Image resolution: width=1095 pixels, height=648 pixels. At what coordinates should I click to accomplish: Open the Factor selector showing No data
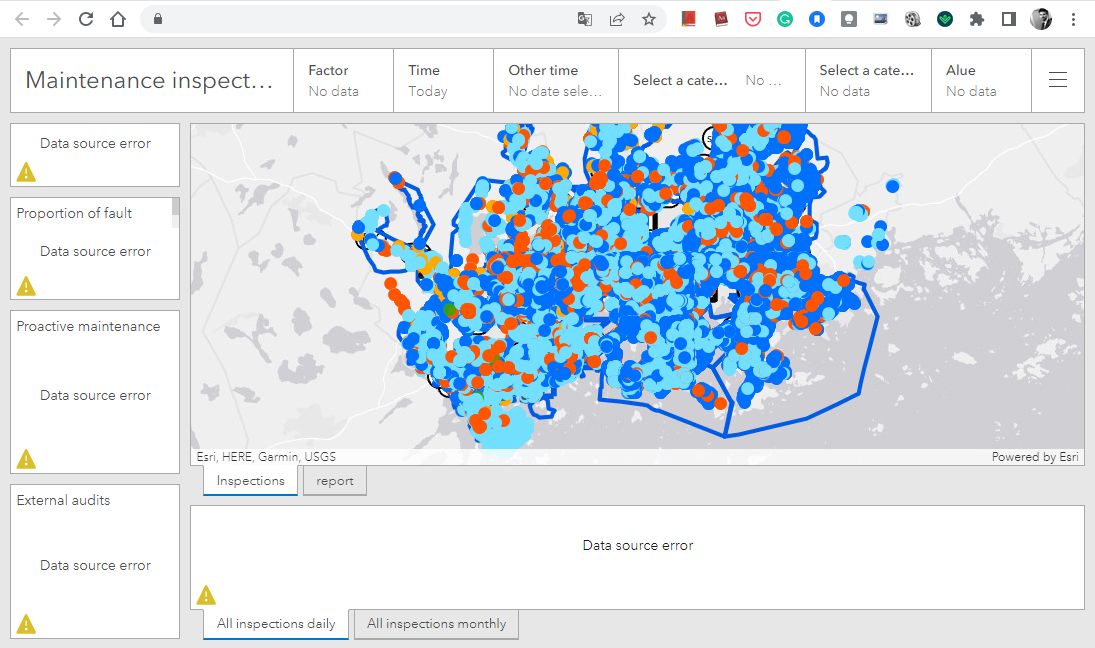343,80
